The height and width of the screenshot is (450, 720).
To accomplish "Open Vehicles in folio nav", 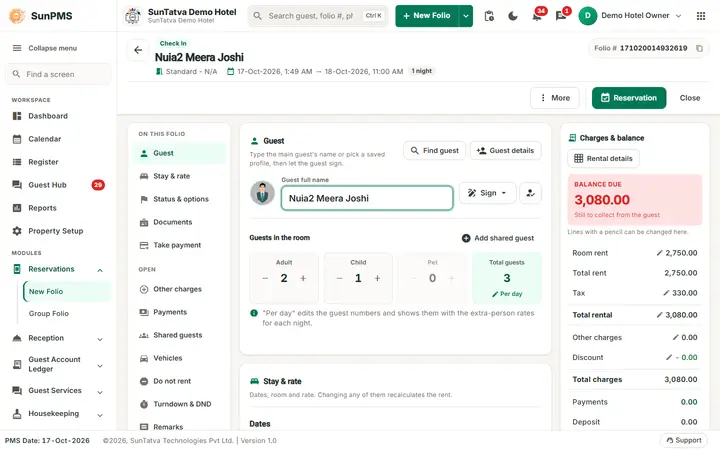I will pos(180,358).
